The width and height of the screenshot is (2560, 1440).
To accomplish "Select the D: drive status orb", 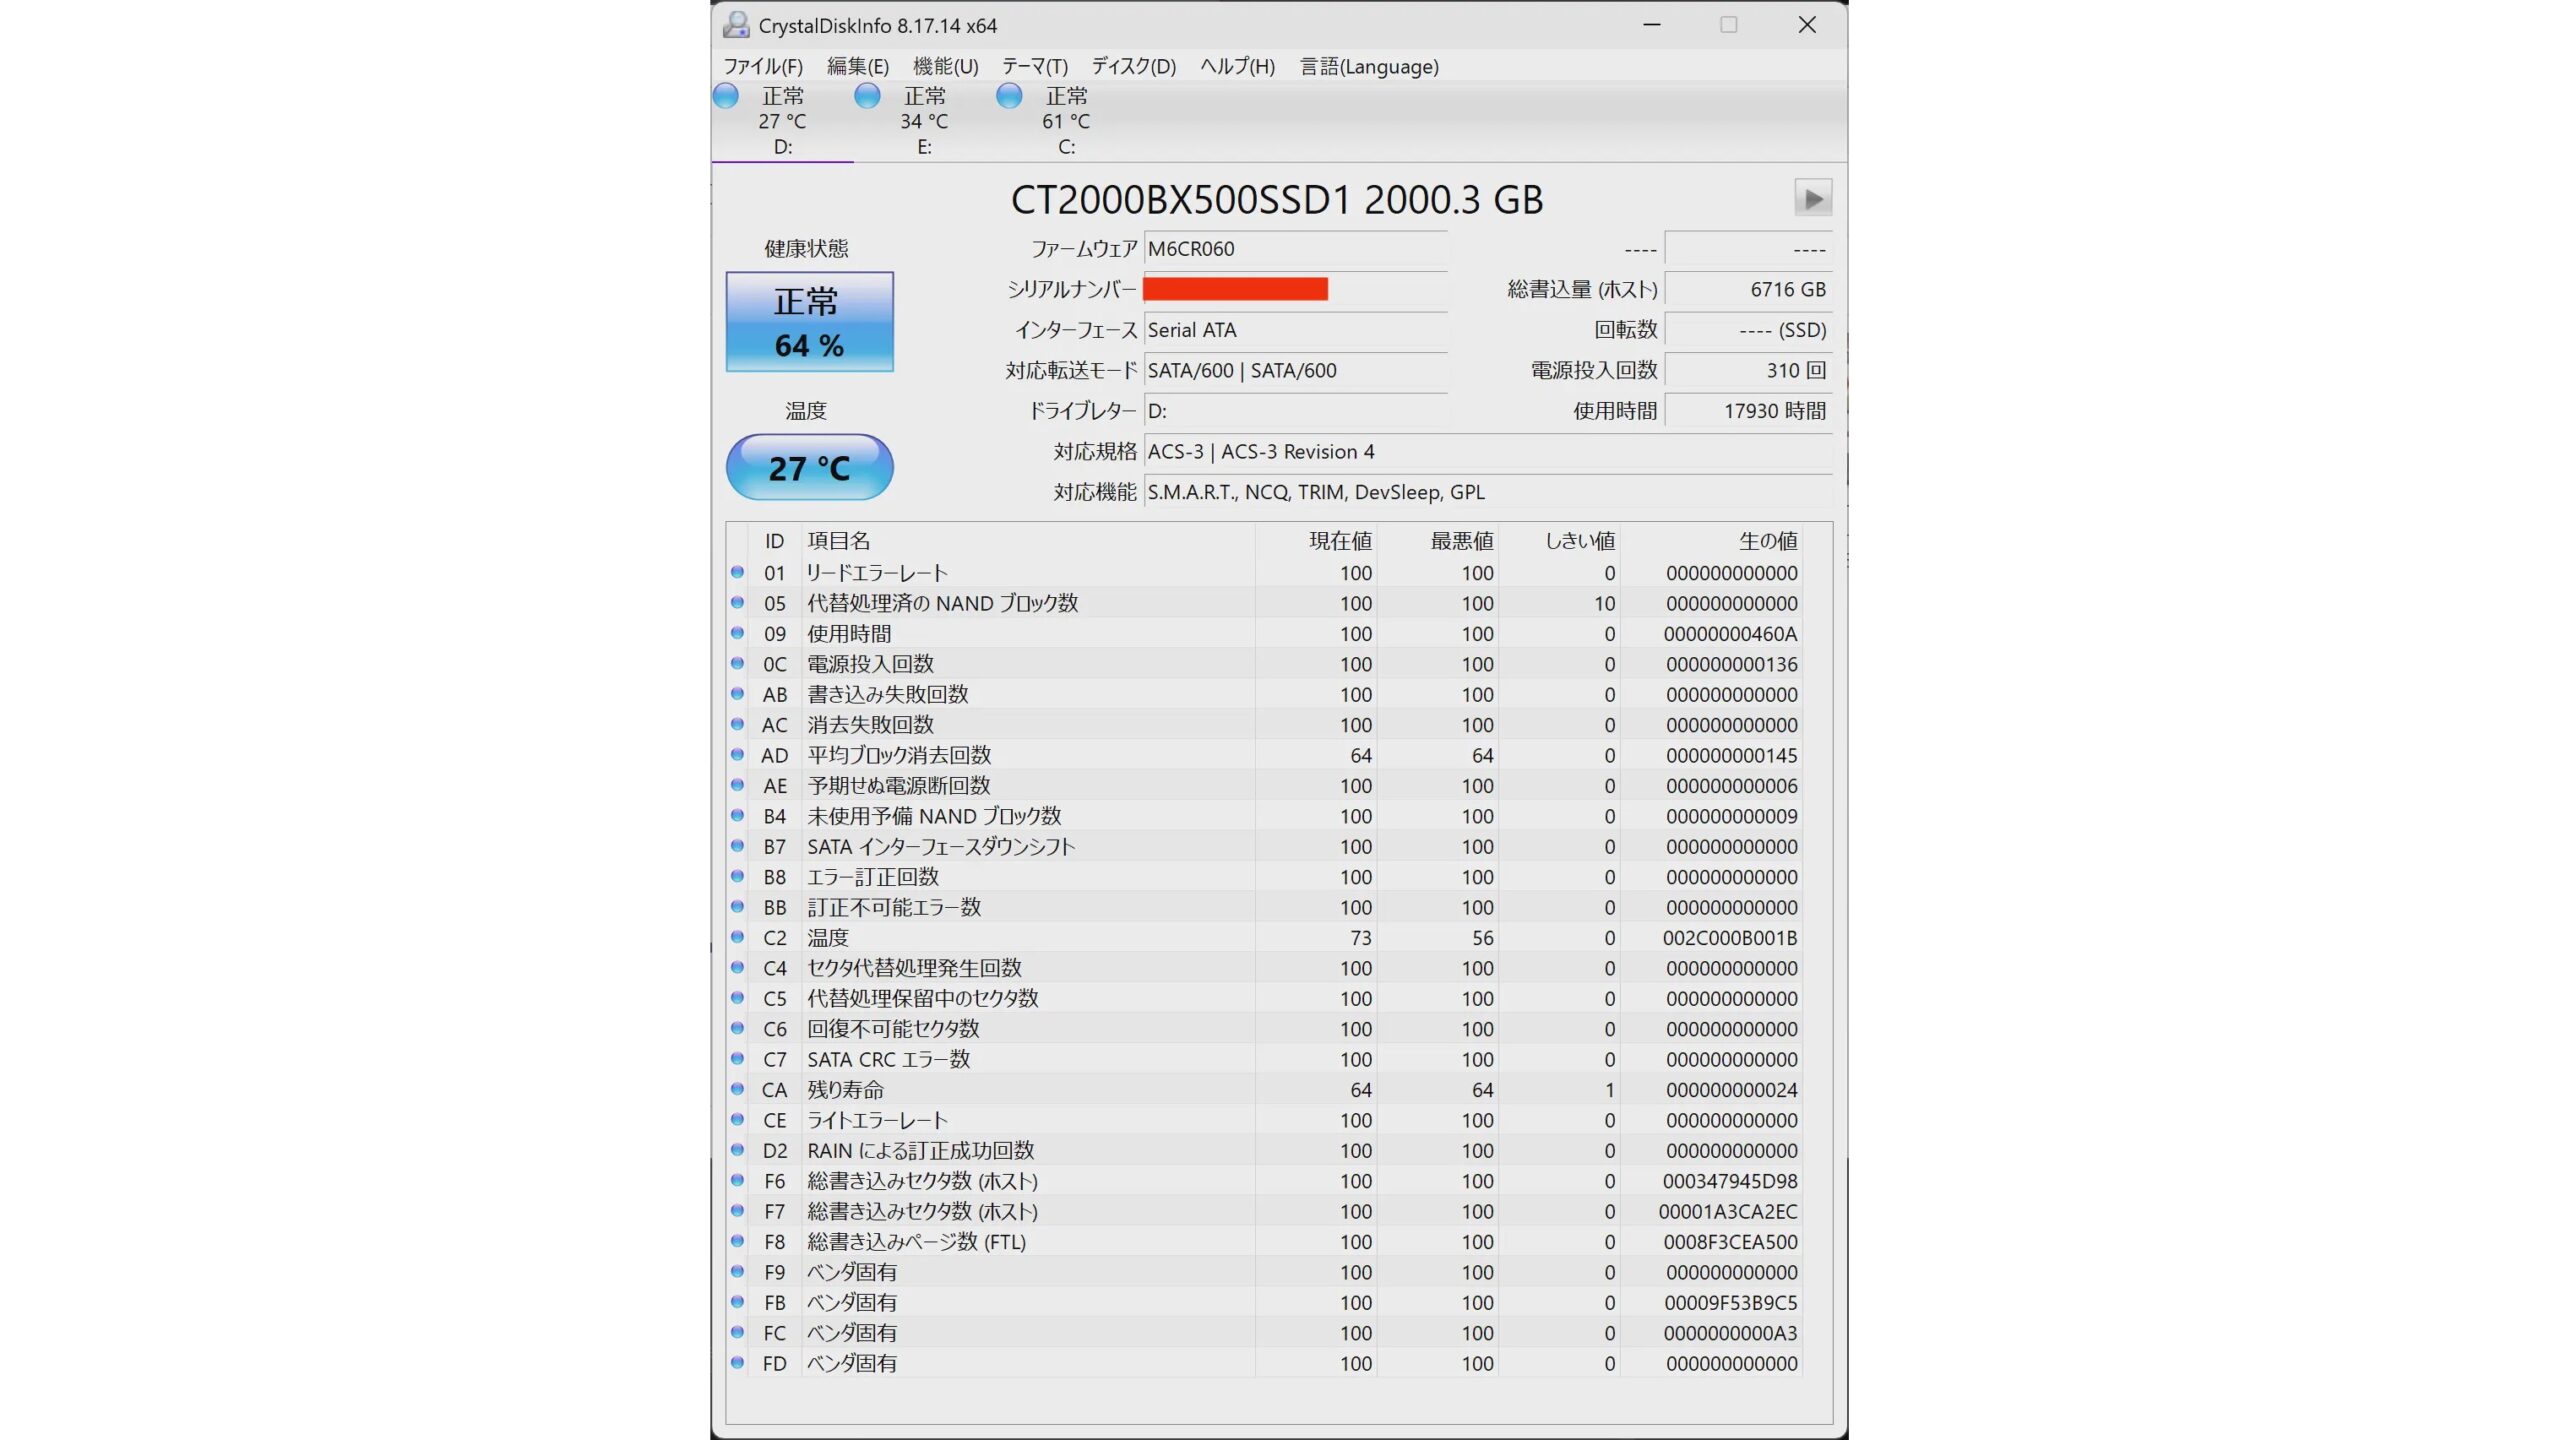I will tap(726, 96).
